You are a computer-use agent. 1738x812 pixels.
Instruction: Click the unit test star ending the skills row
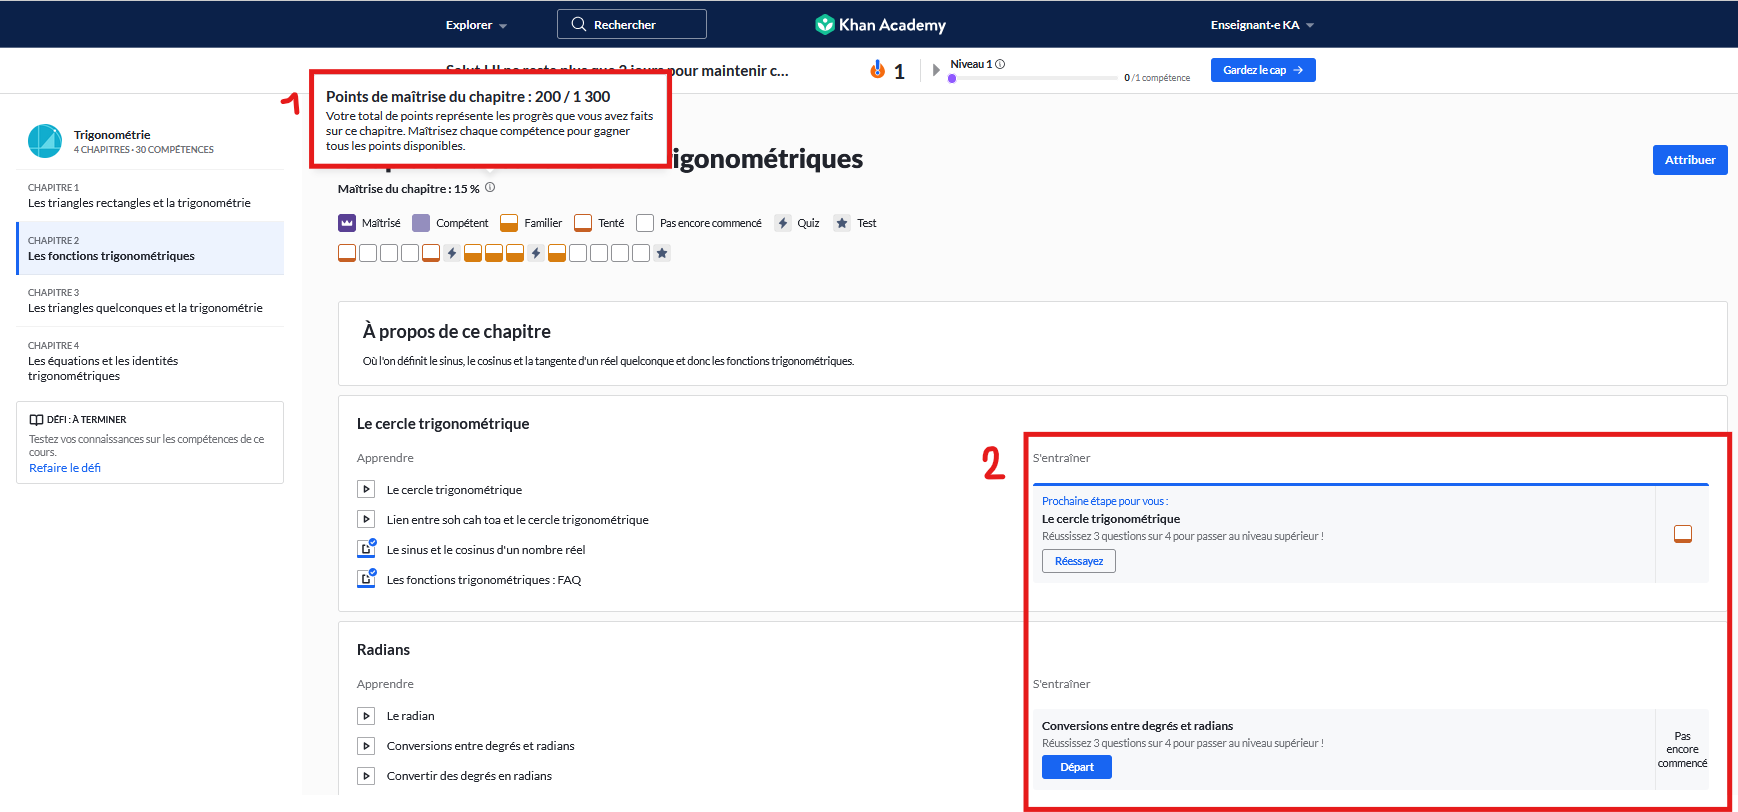coord(662,253)
